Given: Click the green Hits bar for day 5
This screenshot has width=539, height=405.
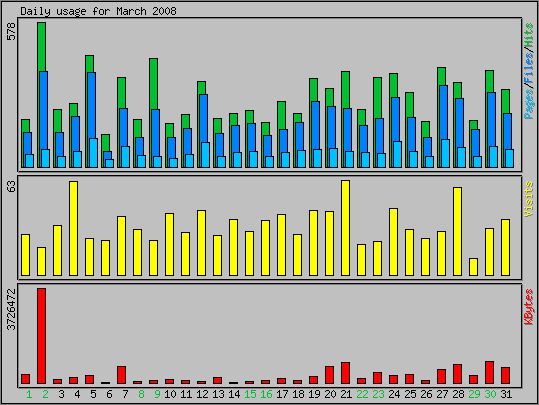Looking at the screenshot, I should point(89,64).
